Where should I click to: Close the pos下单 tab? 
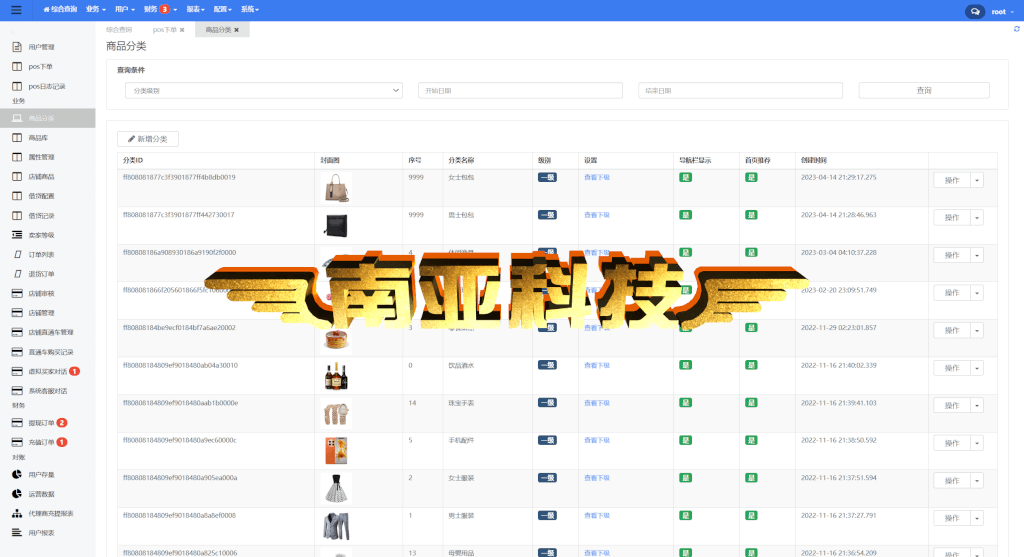click(182, 30)
